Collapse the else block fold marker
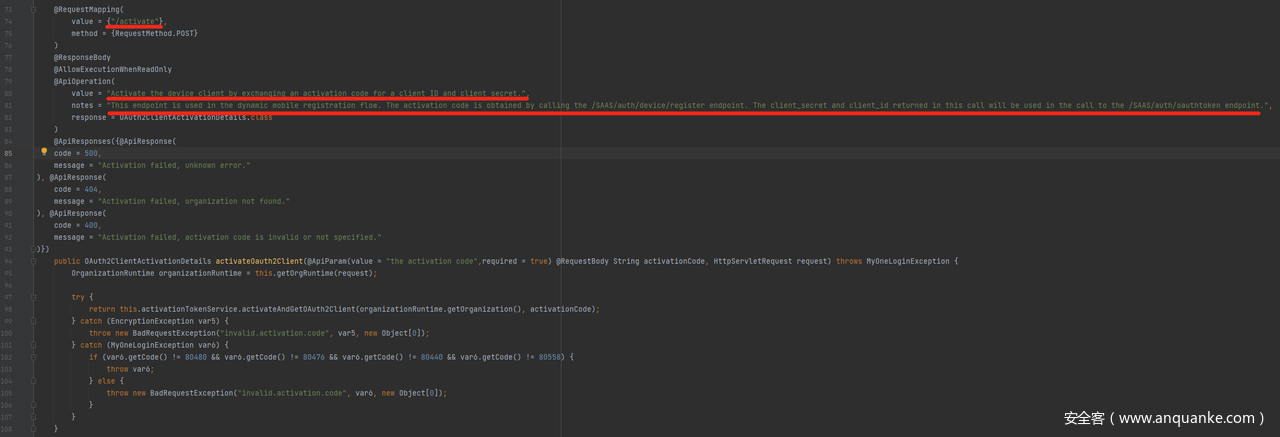 33,381
